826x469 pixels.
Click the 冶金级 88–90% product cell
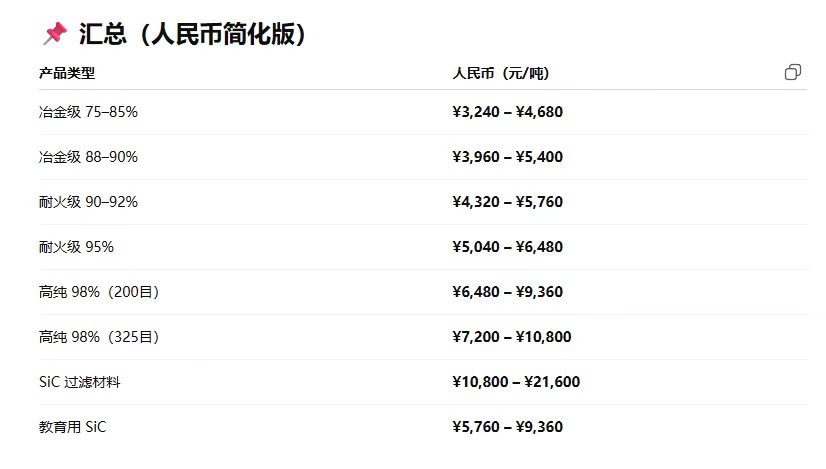coord(88,157)
